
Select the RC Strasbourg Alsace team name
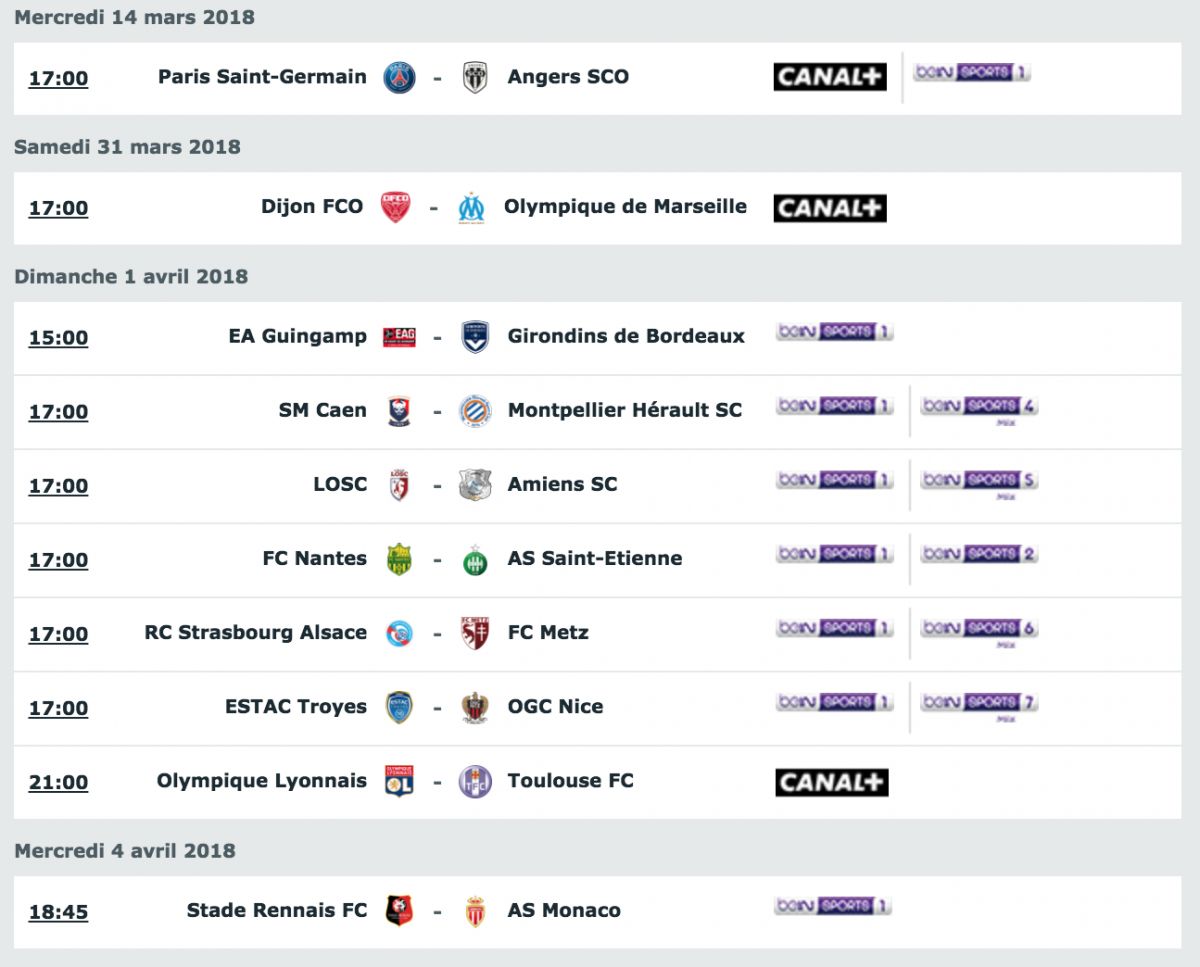256,633
